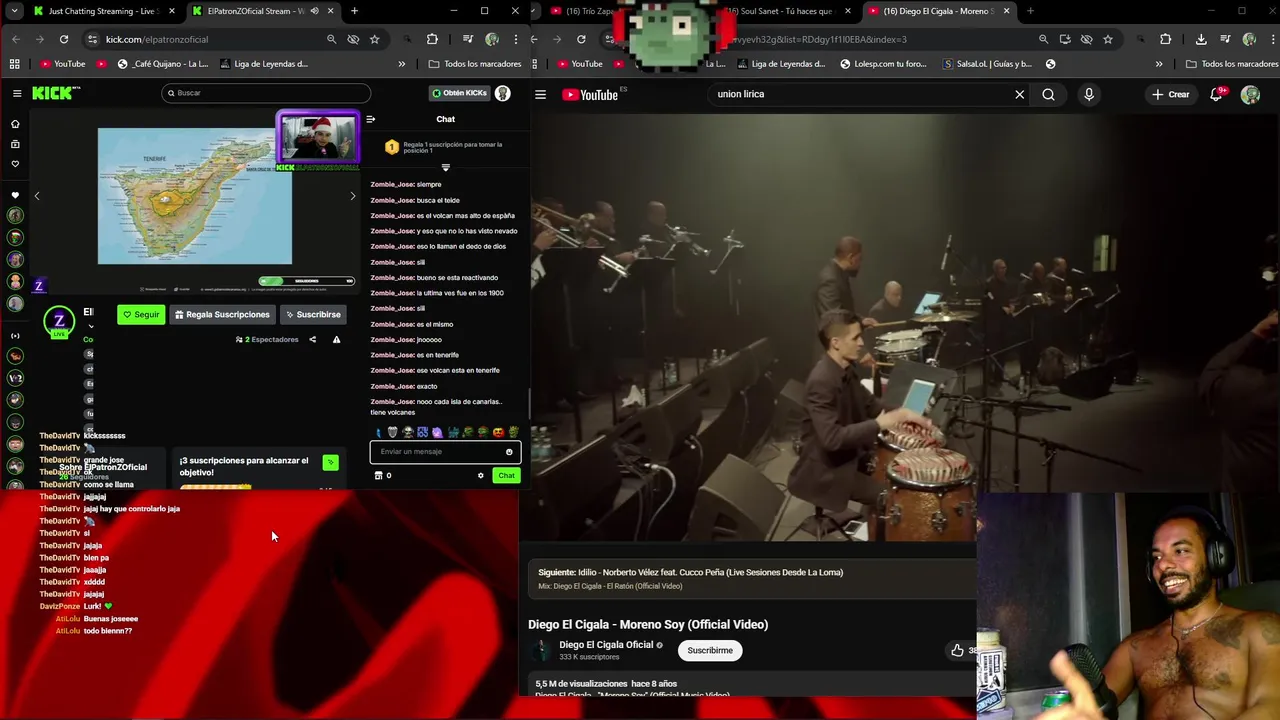1280x720 pixels.
Task: Subscribe with Suscribirme button
Action: coord(710,651)
